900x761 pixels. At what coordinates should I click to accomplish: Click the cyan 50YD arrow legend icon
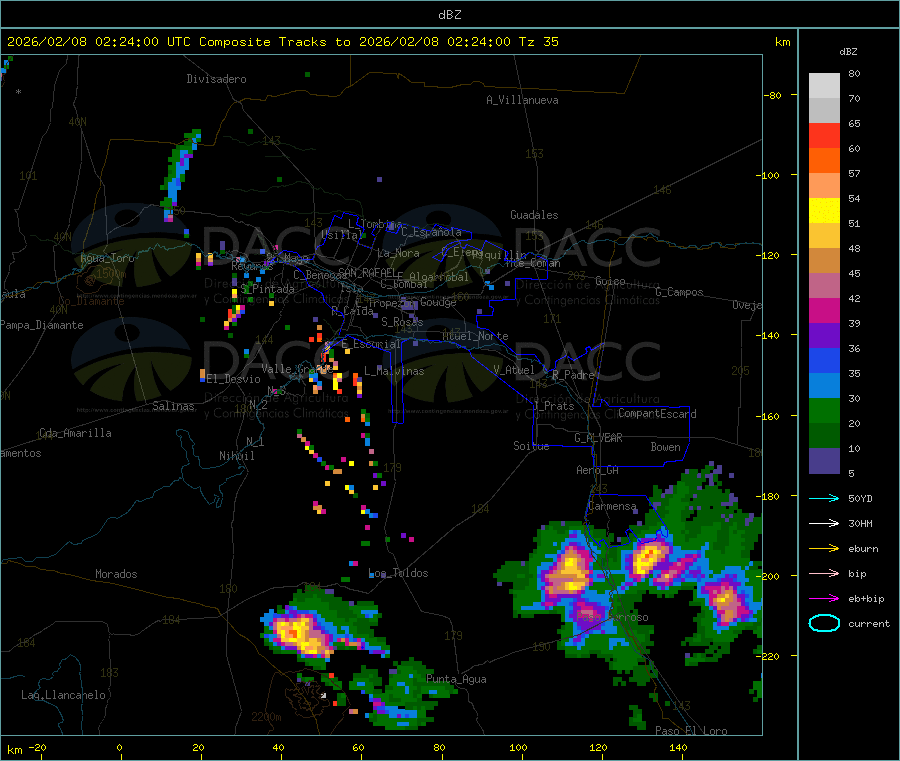tap(824, 498)
